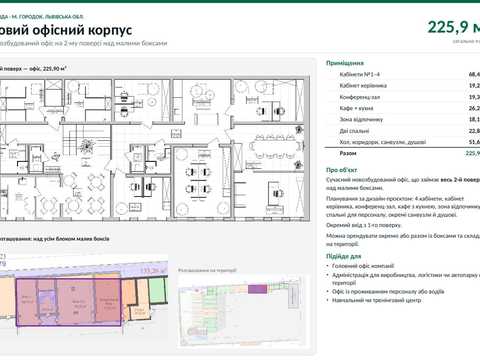Select the 'Кабінет керівника' row
Image resolution: width=480 pixels, height=360 pixels.
click(403, 86)
